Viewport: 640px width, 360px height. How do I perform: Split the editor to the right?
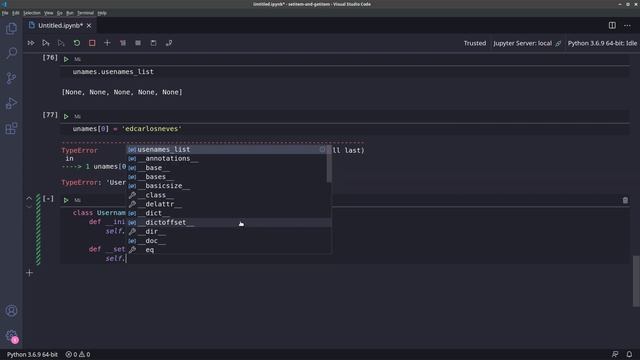[x=612, y=25]
